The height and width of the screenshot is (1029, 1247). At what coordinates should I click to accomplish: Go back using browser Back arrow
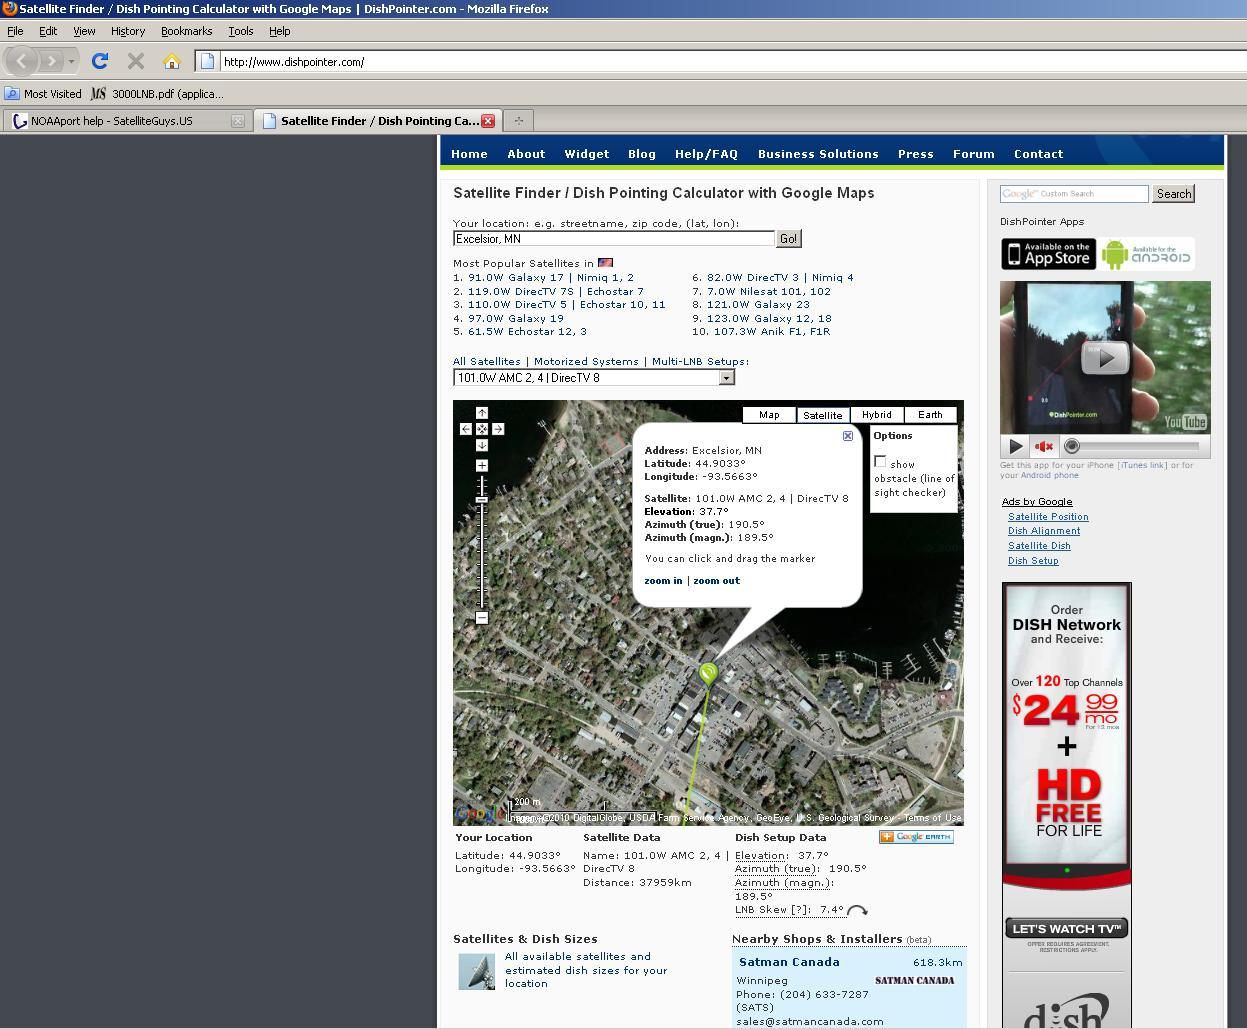tap(21, 61)
